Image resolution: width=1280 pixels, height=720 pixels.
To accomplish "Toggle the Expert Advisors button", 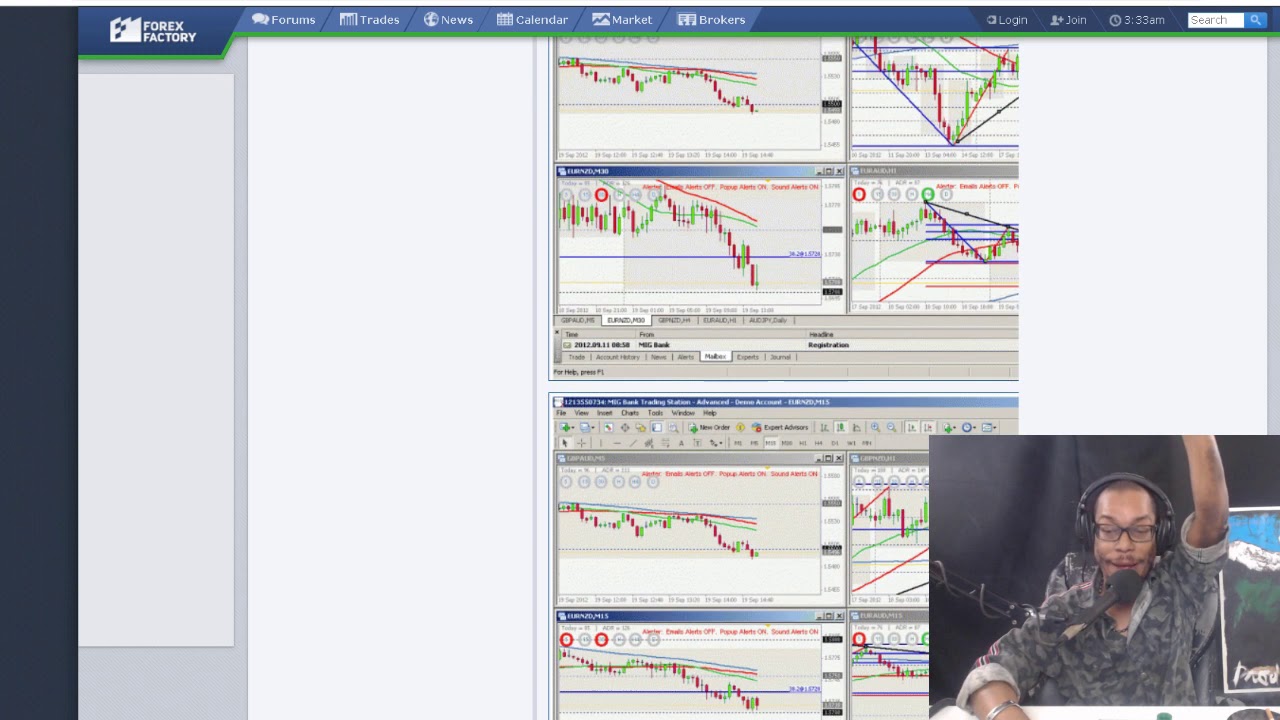I will pyautogui.click(x=781, y=428).
